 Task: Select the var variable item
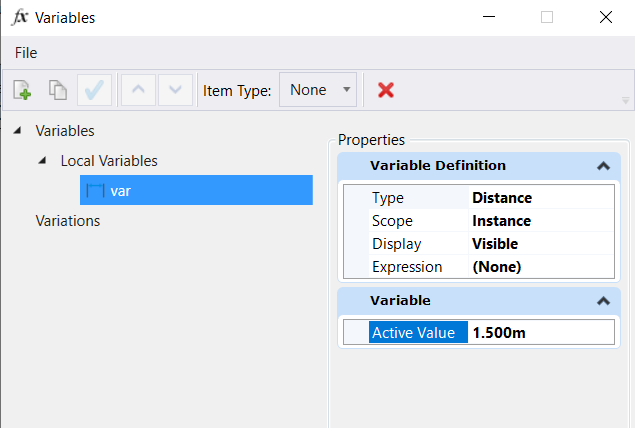121,191
